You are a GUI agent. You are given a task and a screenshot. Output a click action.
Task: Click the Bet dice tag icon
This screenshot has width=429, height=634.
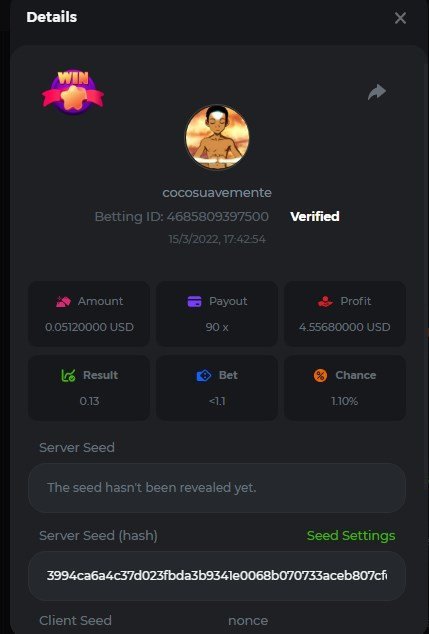pyautogui.click(x=204, y=375)
